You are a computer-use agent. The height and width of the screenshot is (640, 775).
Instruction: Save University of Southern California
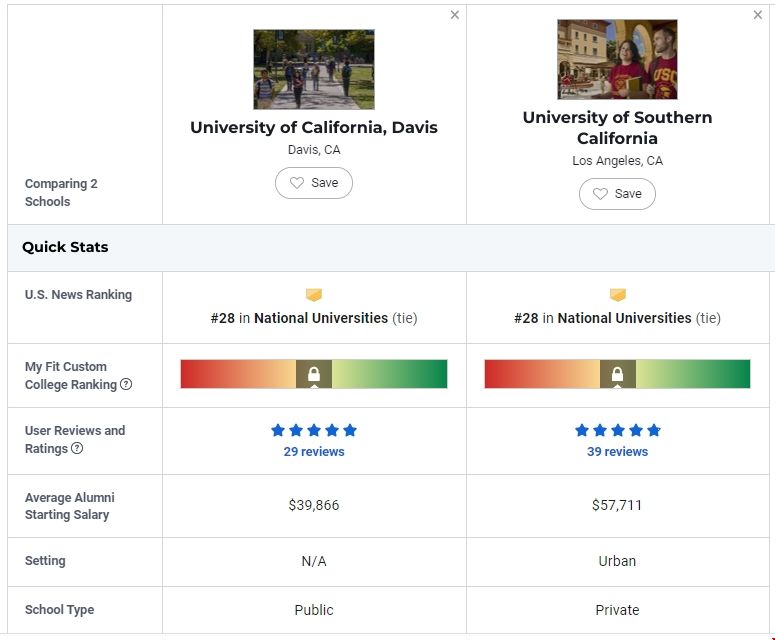point(617,194)
